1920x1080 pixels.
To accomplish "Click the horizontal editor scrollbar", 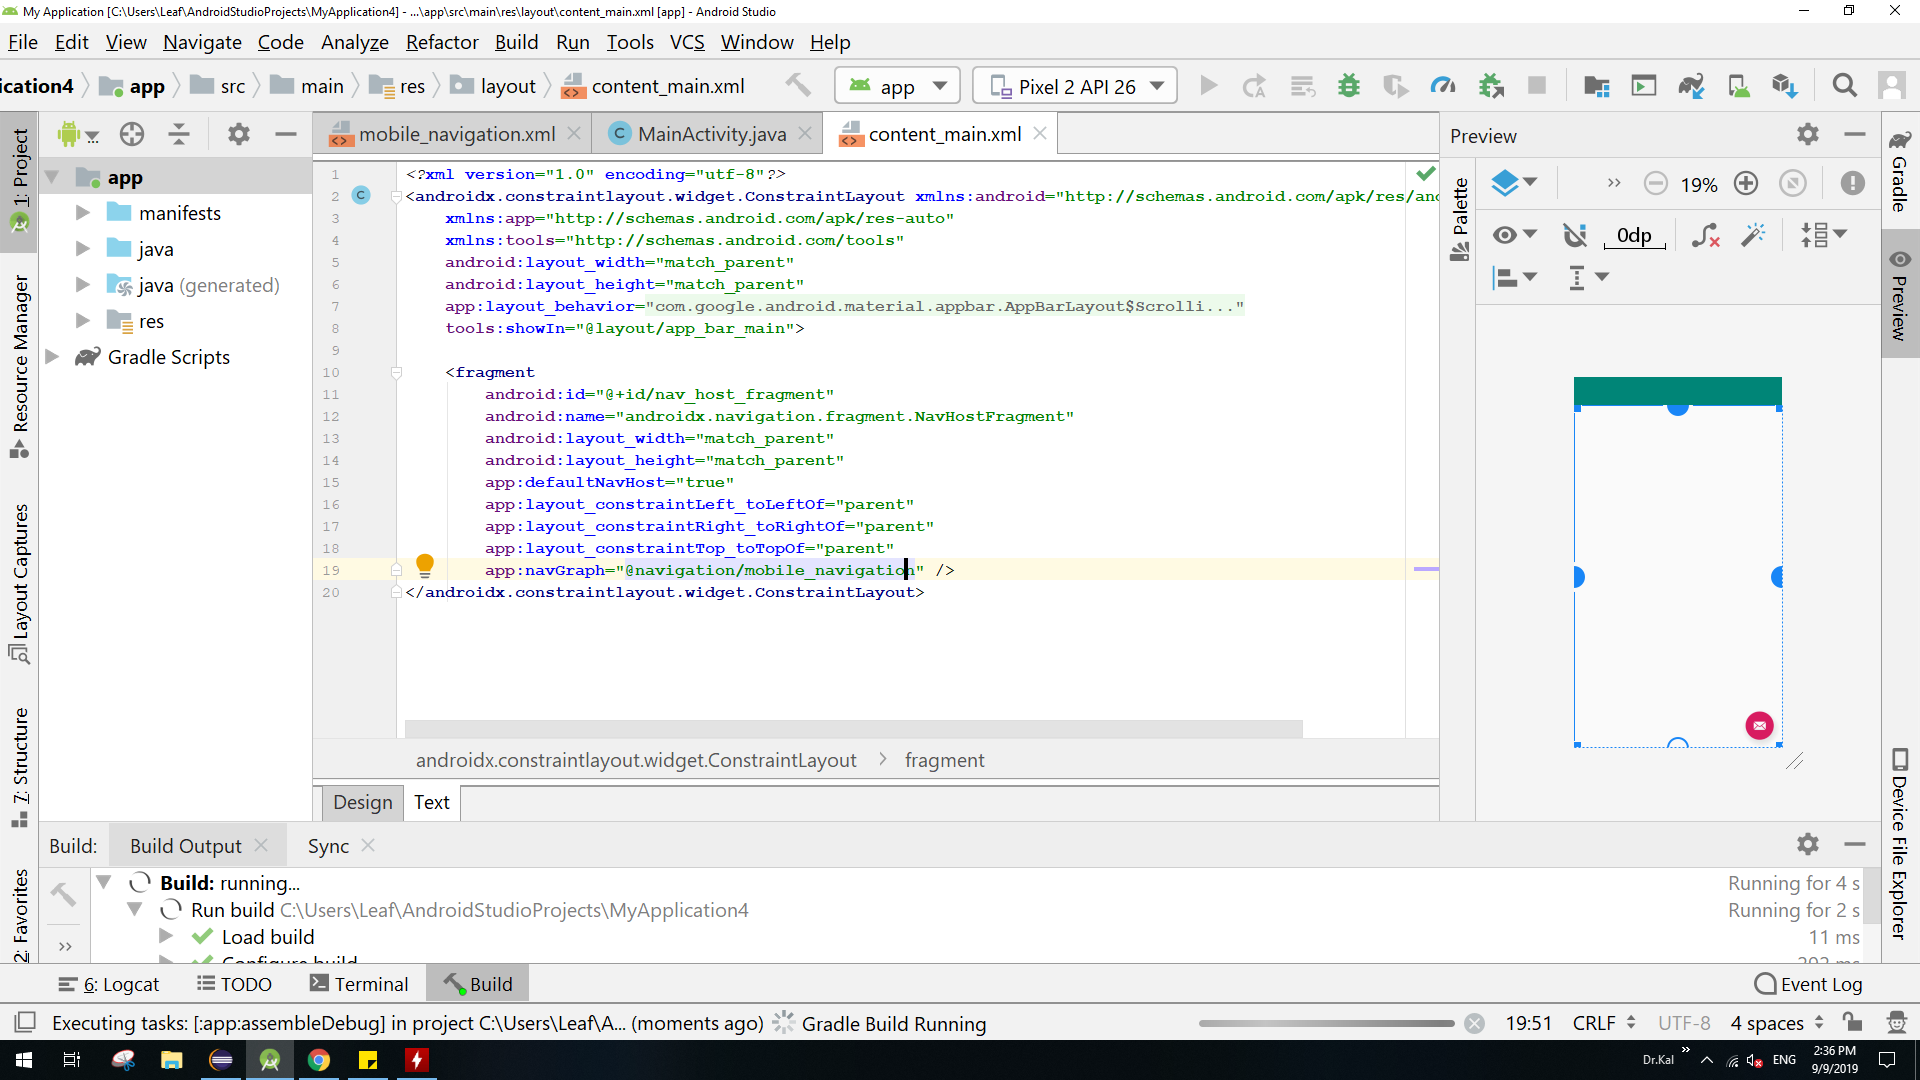I will pos(853,728).
